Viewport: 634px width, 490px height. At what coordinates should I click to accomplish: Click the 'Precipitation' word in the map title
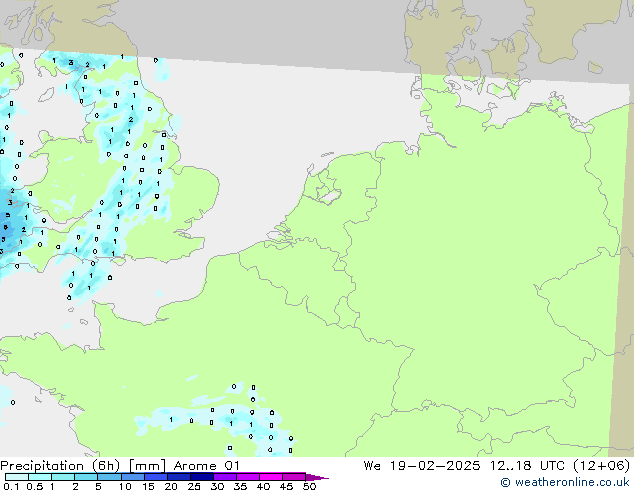tap(42, 466)
